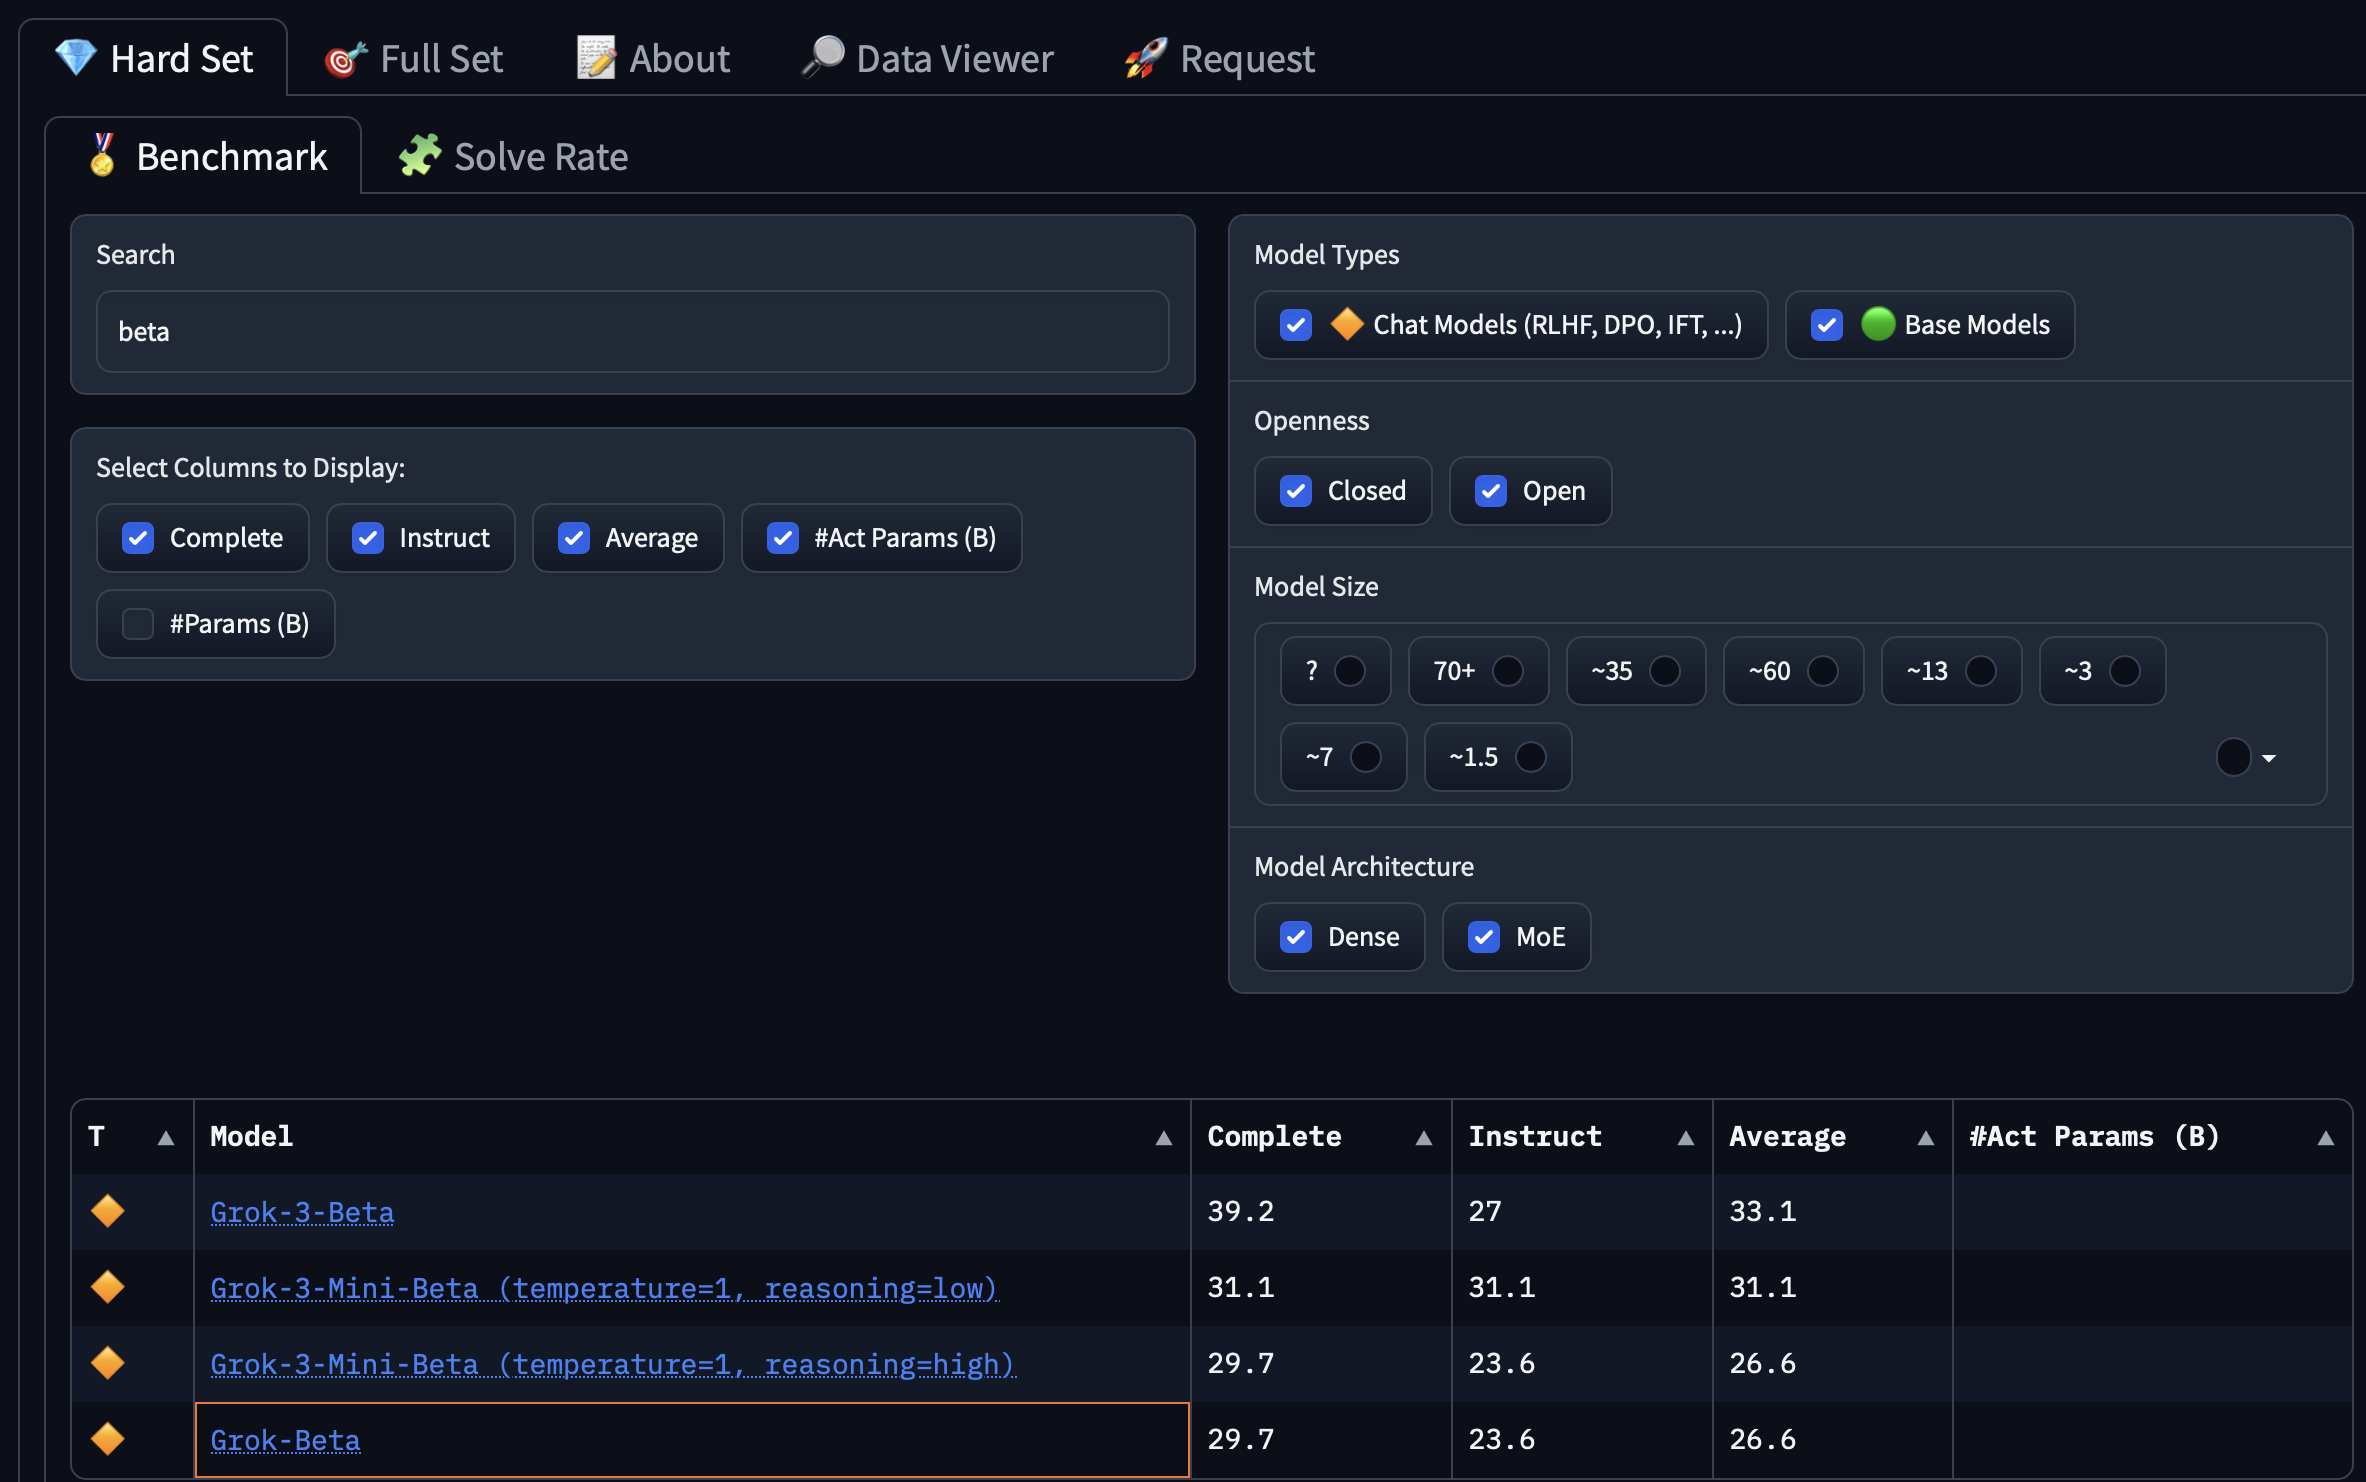Open the About tab
The image size is (2366, 1482).
653,58
